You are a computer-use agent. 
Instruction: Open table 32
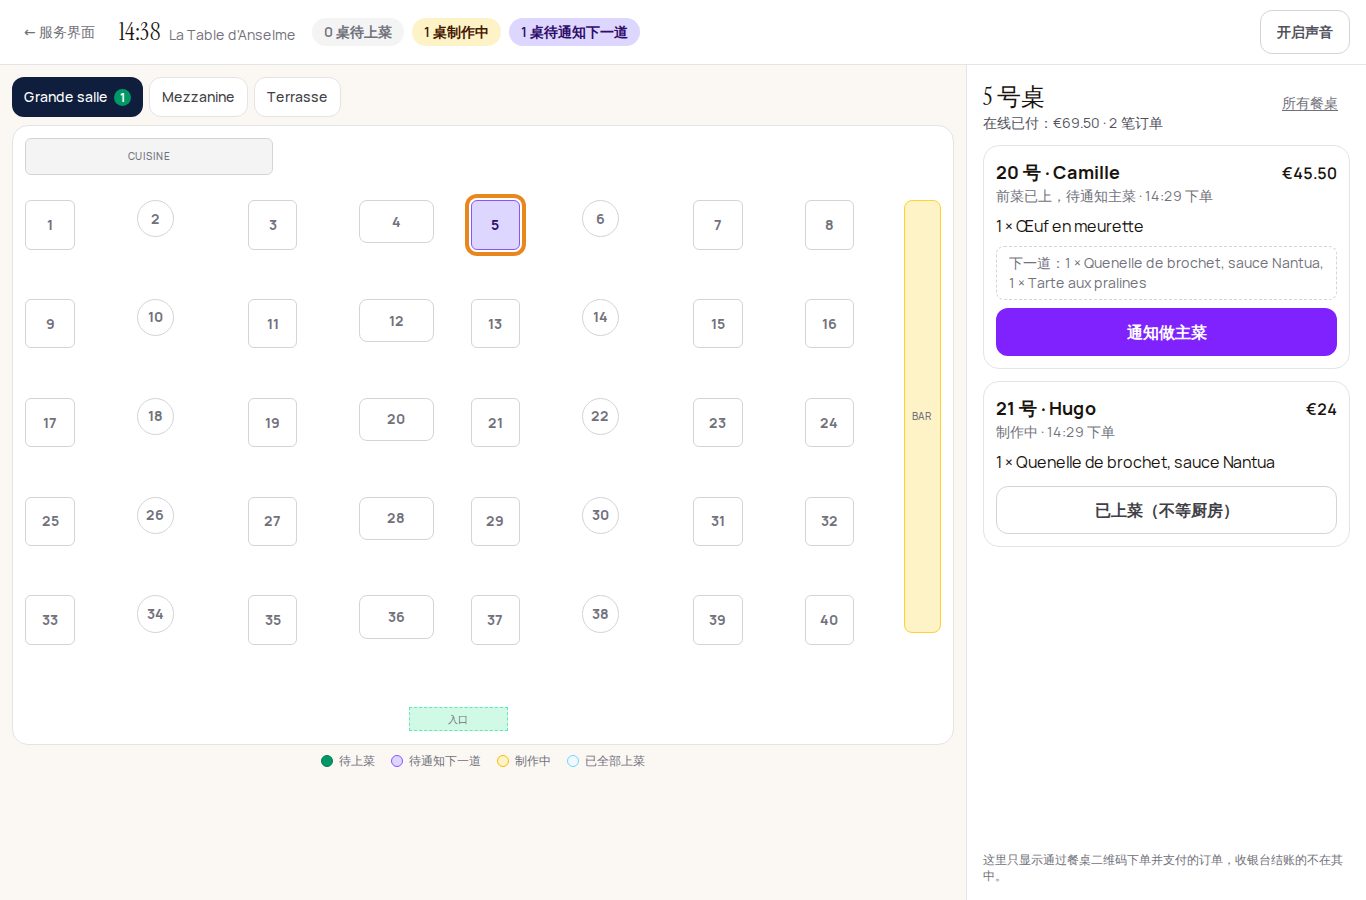(829, 521)
